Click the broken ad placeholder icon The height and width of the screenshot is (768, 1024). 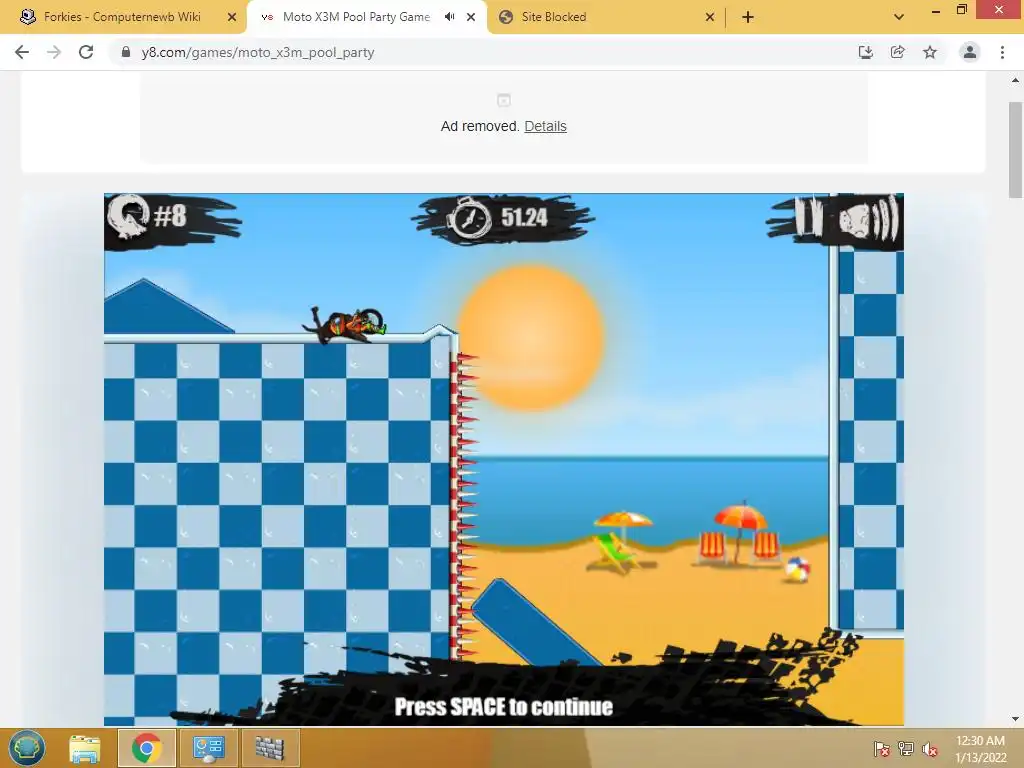[x=504, y=100]
